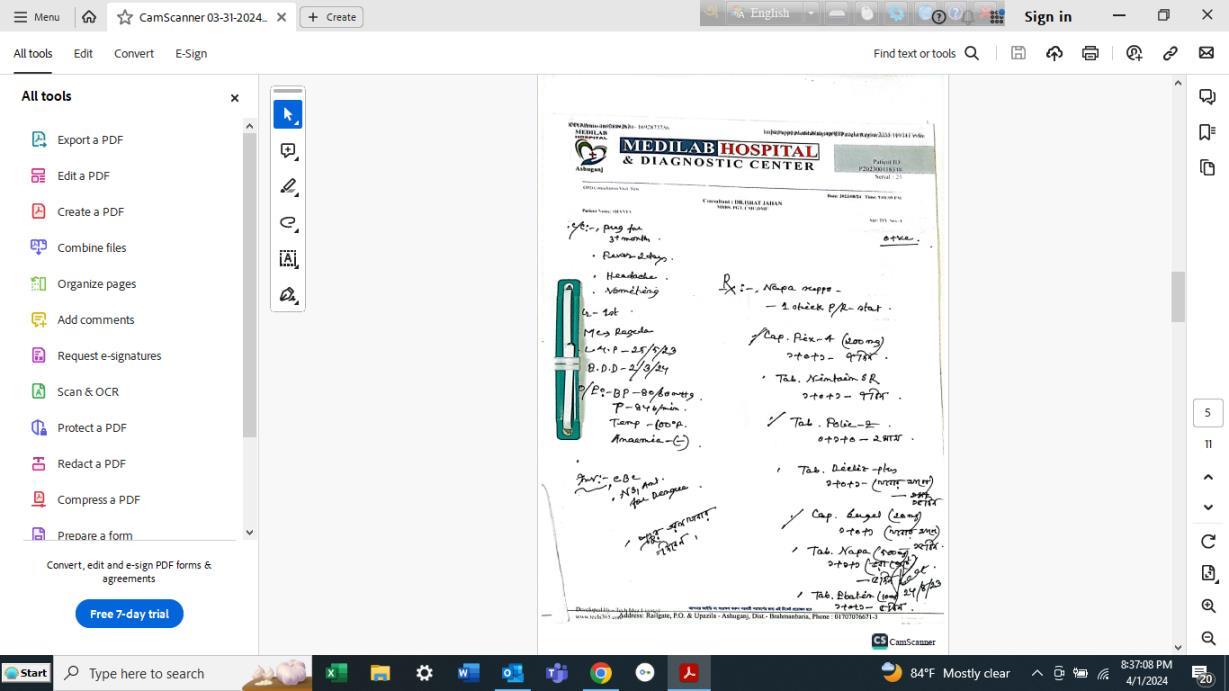Go to the Acrobat home icon
The height and width of the screenshot is (691, 1229).
click(x=89, y=17)
